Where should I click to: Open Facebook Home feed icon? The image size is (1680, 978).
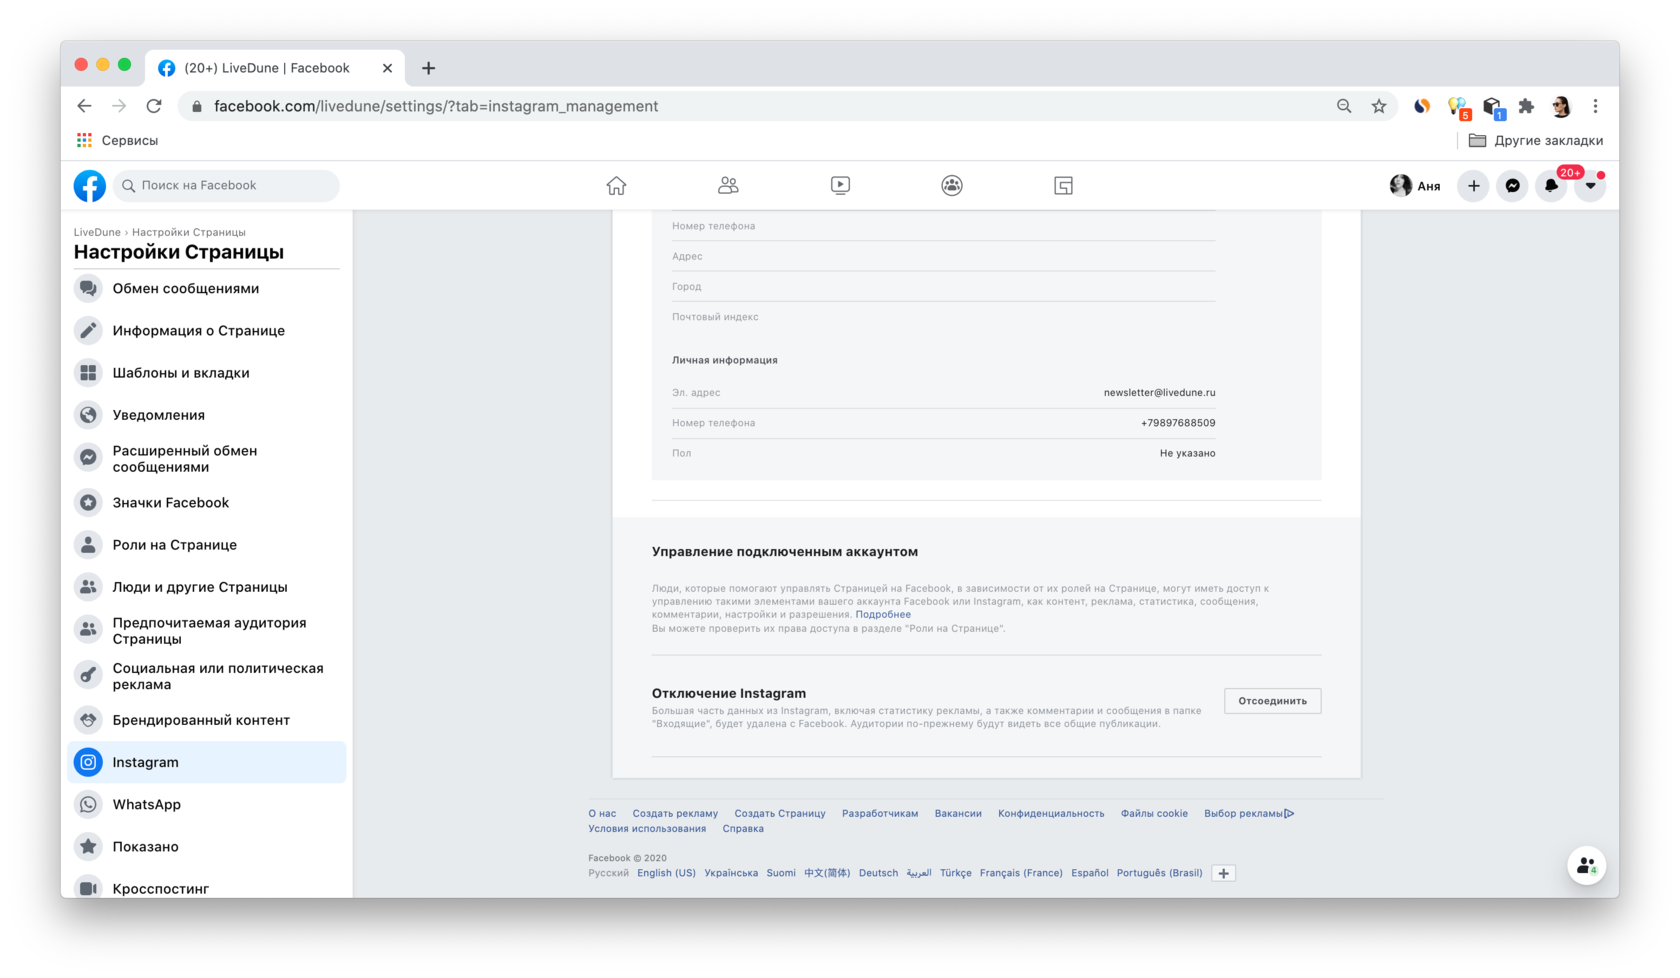(616, 186)
